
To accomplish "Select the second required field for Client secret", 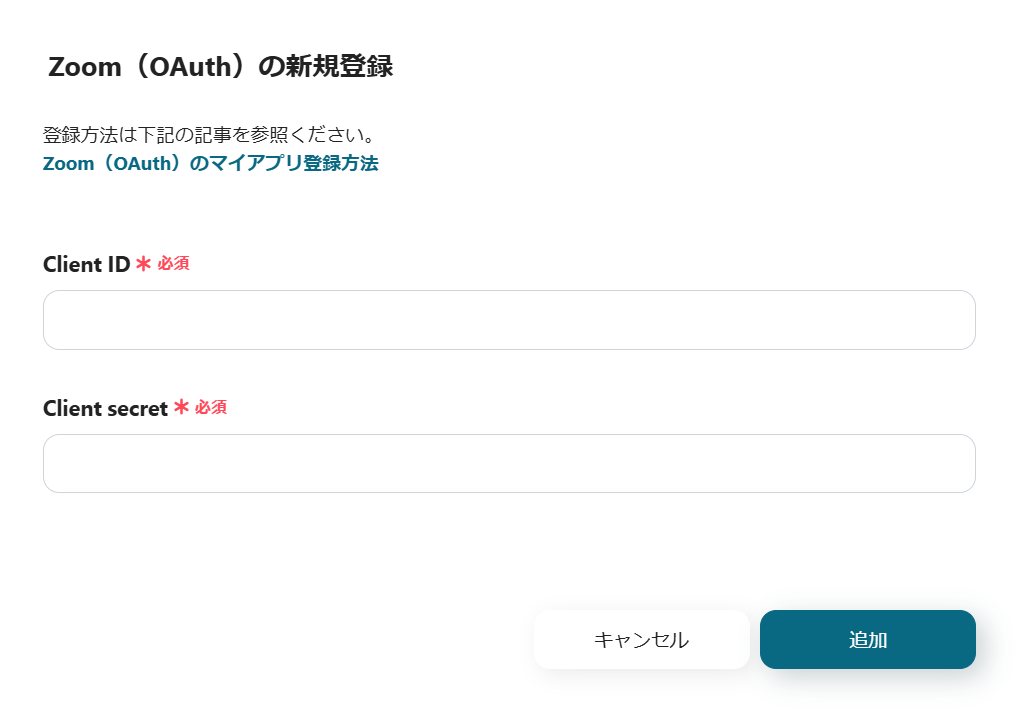I will (509, 464).
